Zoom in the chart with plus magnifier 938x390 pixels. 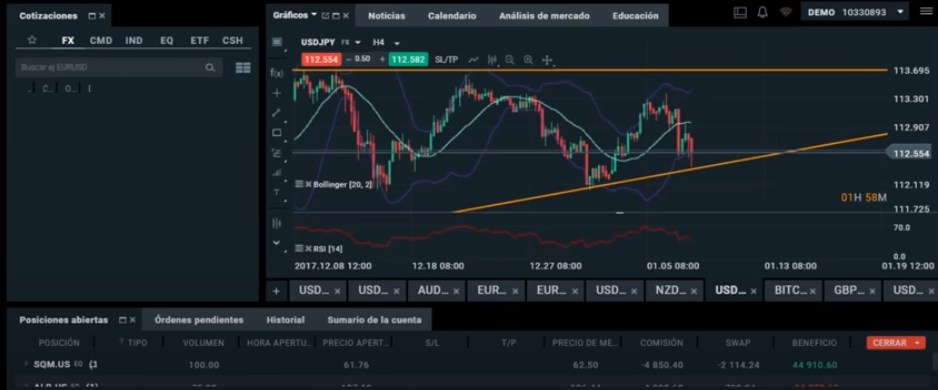point(528,60)
